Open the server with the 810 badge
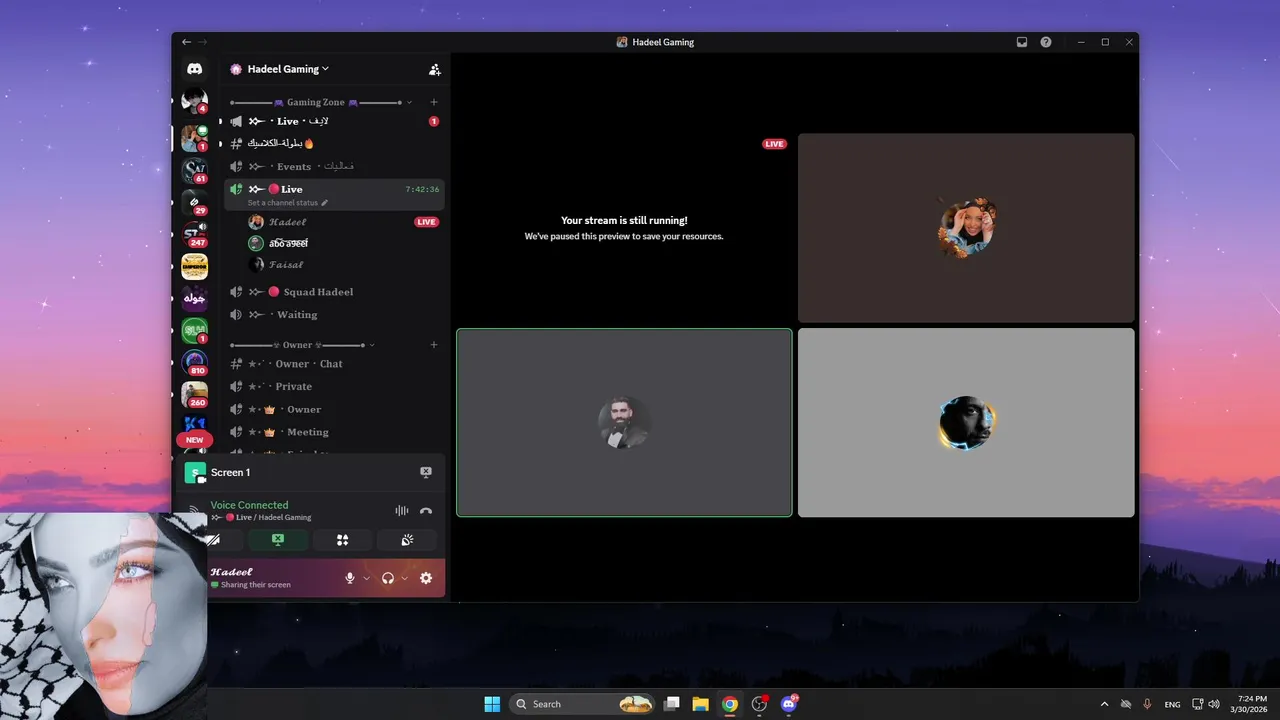Viewport: 1280px width, 720px height. (x=194, y=362)
